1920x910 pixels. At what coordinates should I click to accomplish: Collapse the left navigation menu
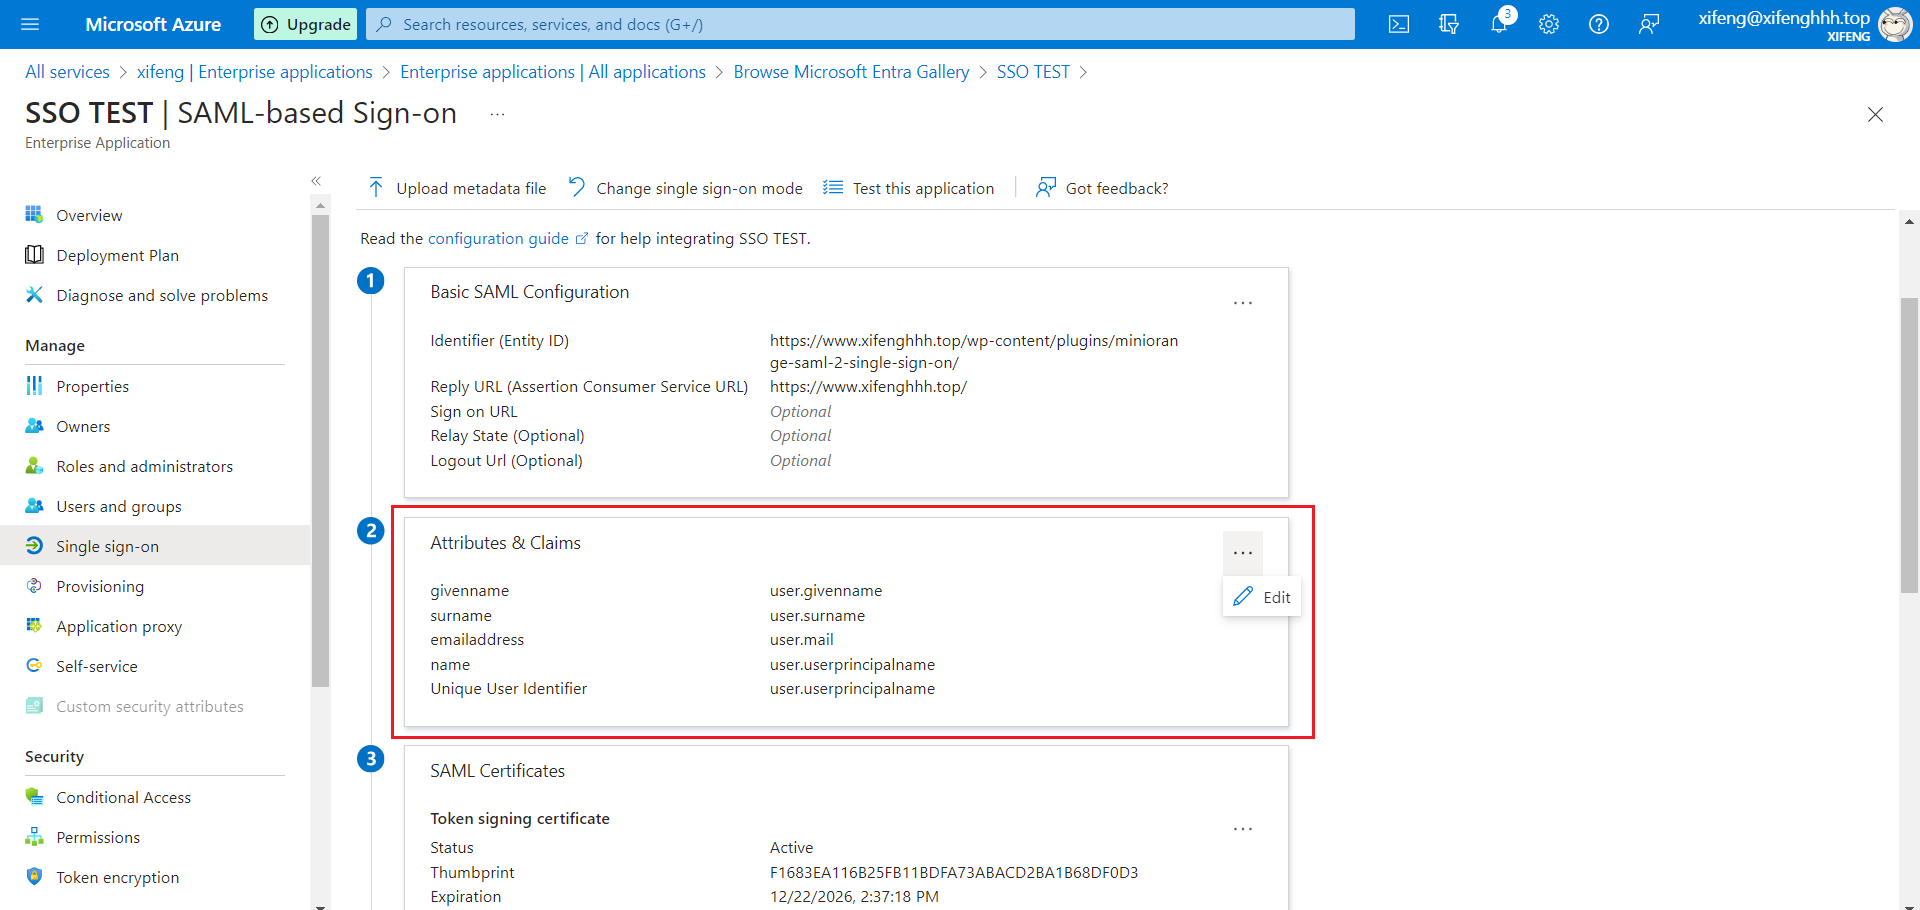(316, 181)
